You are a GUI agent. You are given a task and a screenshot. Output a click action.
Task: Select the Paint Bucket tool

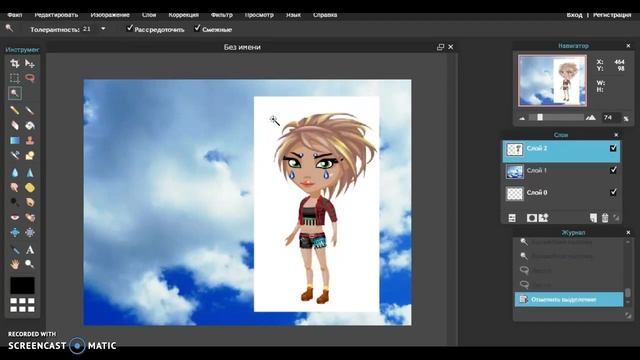point(30,125)
